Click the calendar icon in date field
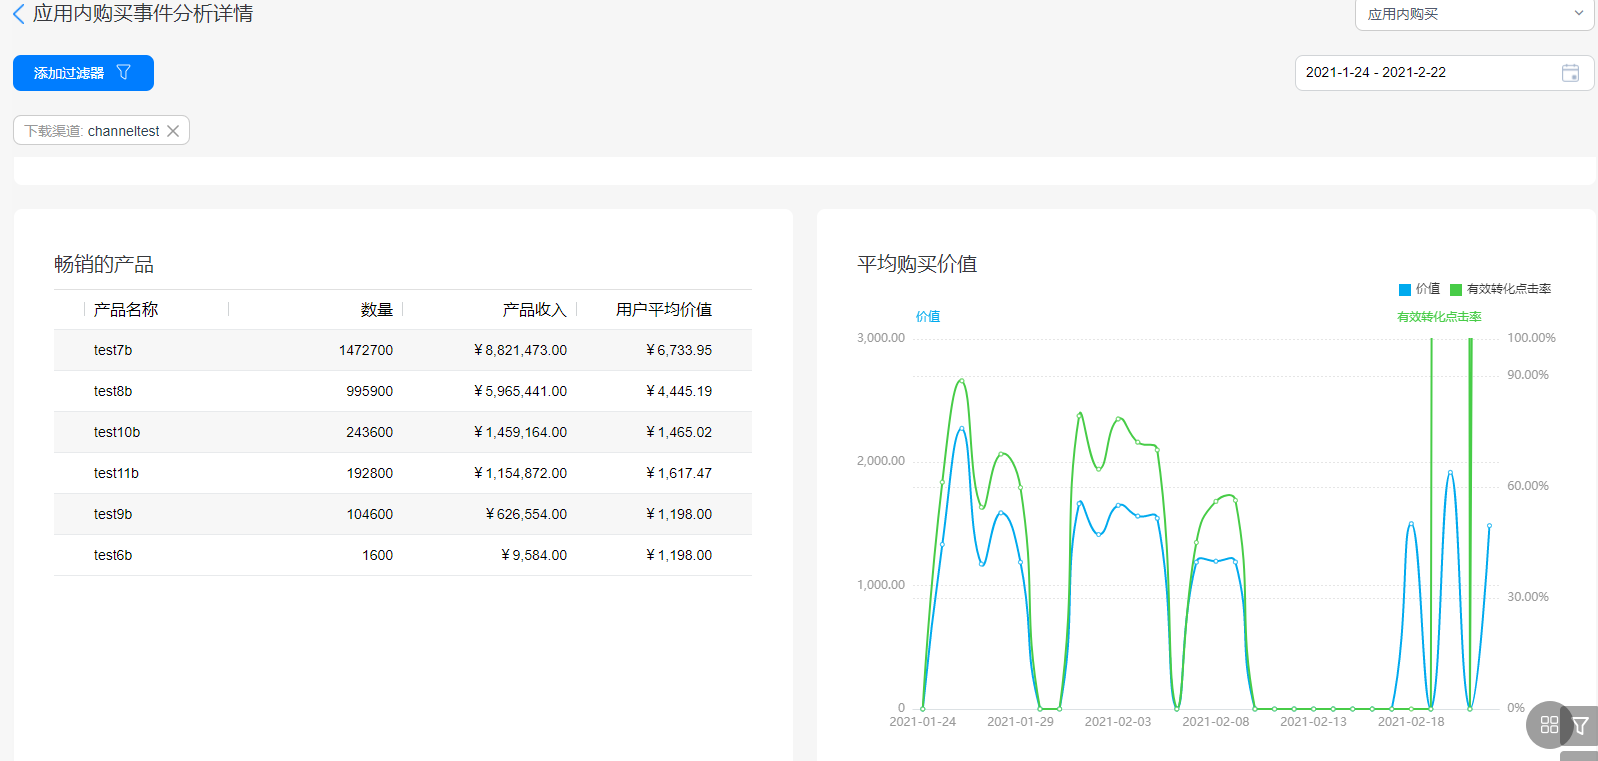 (x=1570, y=73)
